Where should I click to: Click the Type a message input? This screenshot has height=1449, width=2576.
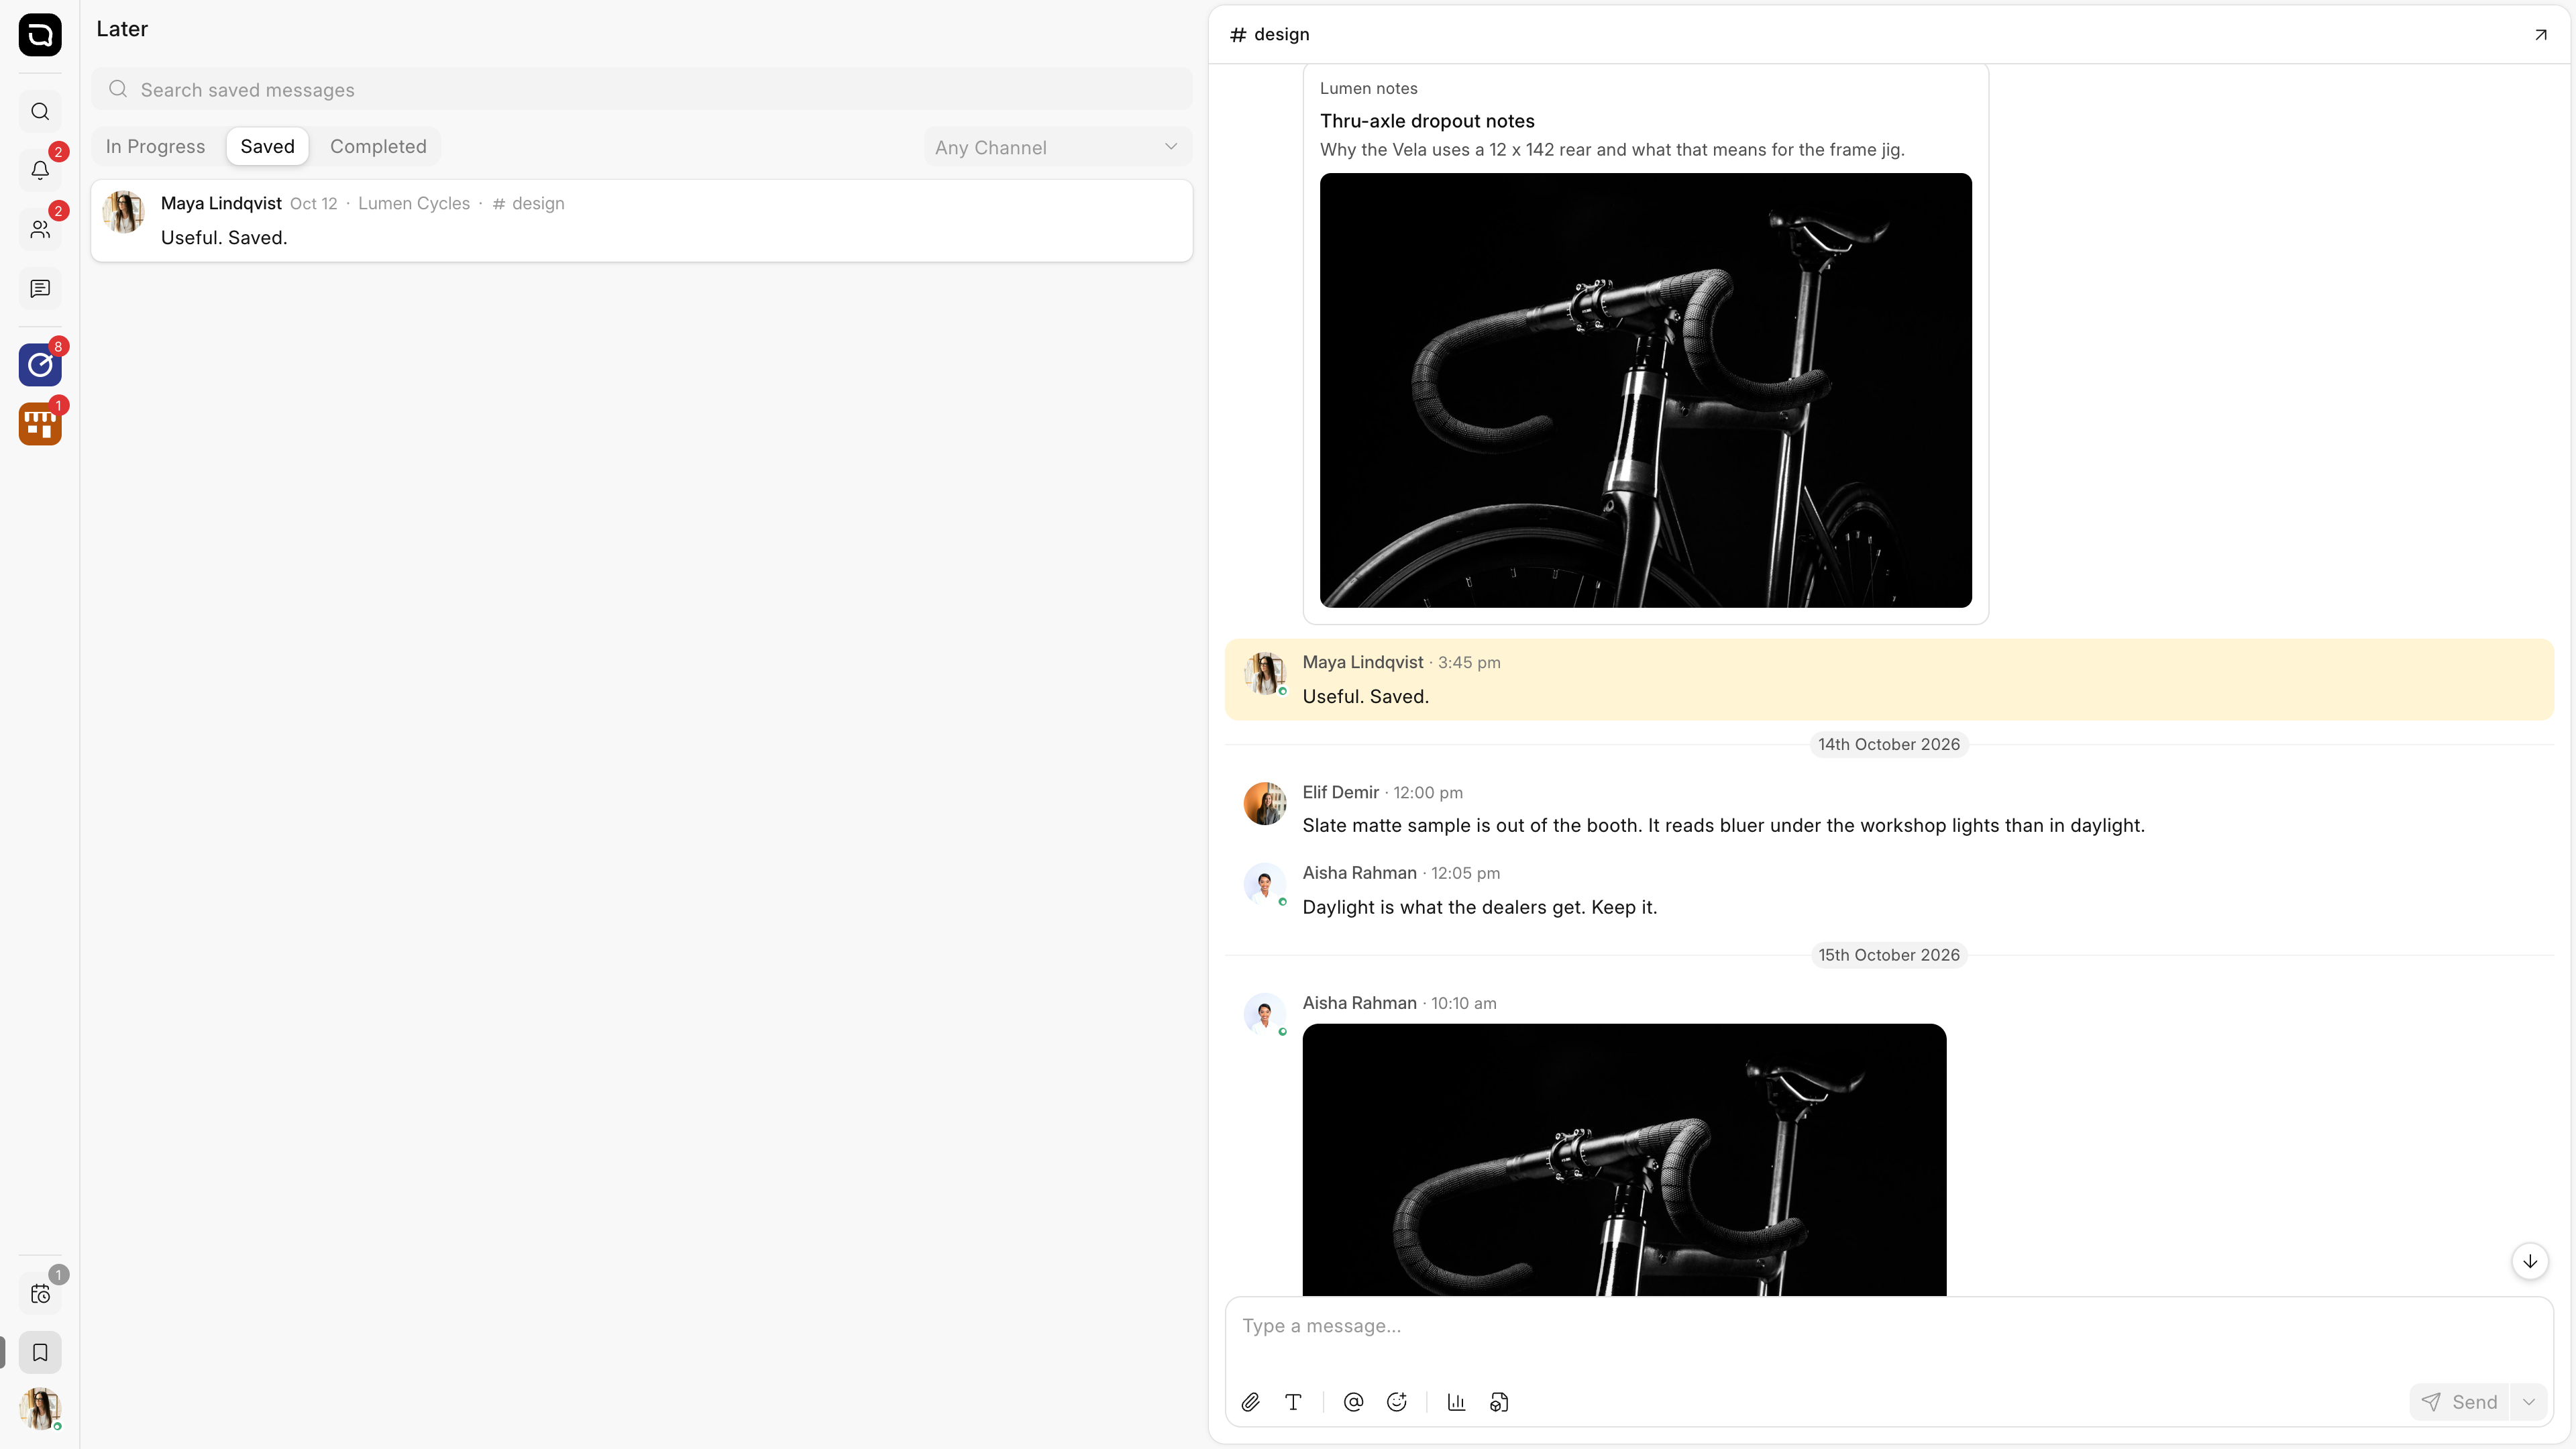(1889, 1327)
